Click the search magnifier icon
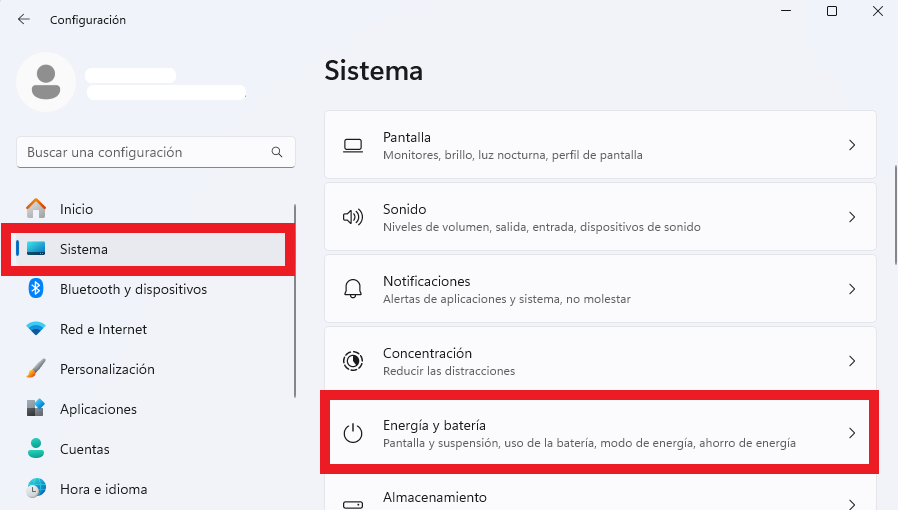Viewport: 898px width, 510px height. click(277, 152)
